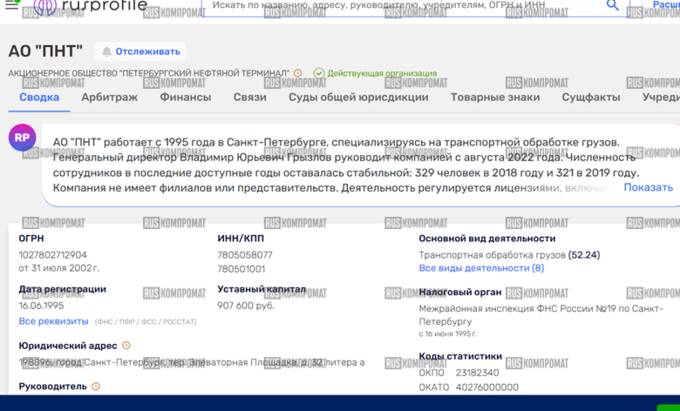Click the bell icon beside Отслеживать
680x411 pixels.
click(x=106, y=52)
